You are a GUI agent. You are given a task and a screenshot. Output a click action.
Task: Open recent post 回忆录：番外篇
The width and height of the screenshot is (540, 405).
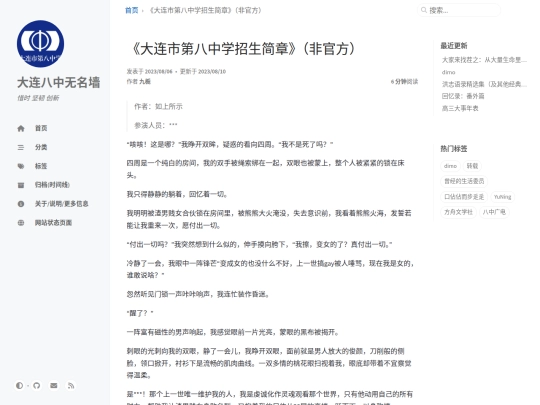(463, 96)
